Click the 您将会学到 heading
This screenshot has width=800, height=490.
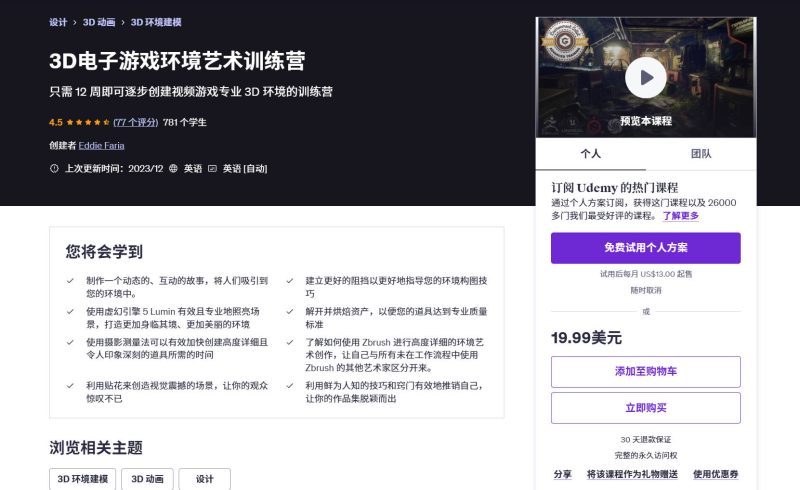(x=104, y=251)
